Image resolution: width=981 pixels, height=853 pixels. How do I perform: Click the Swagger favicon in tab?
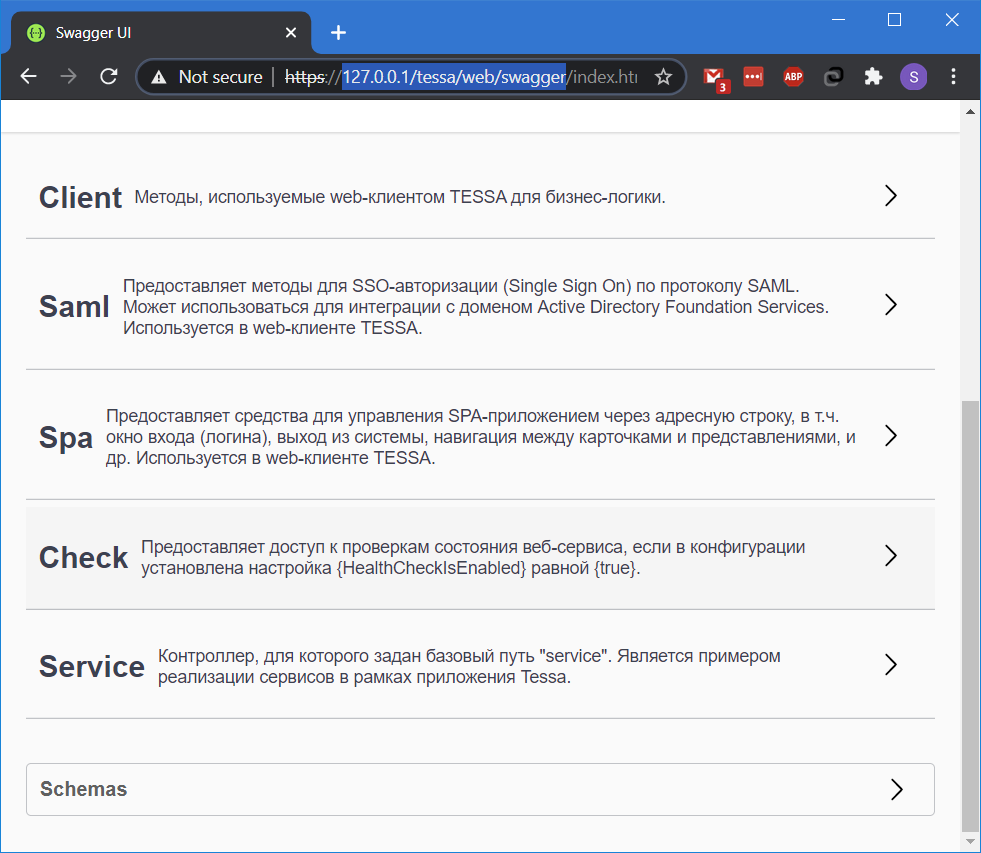36,33
